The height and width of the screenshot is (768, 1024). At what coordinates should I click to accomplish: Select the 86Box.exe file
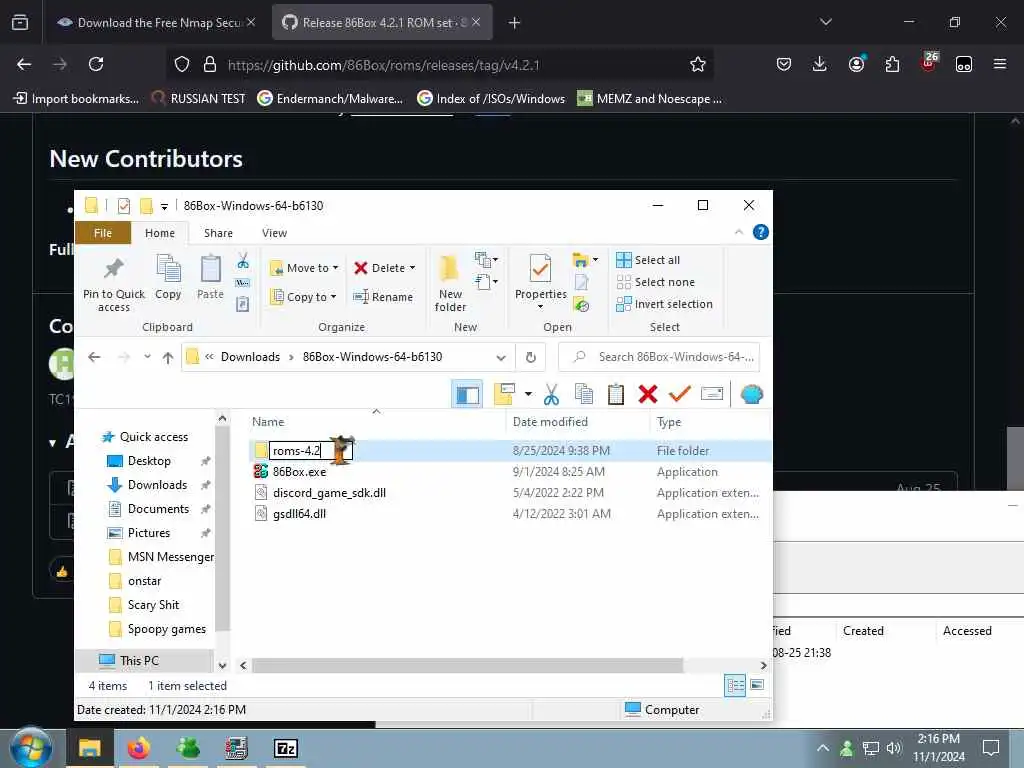tap(299, 472)
